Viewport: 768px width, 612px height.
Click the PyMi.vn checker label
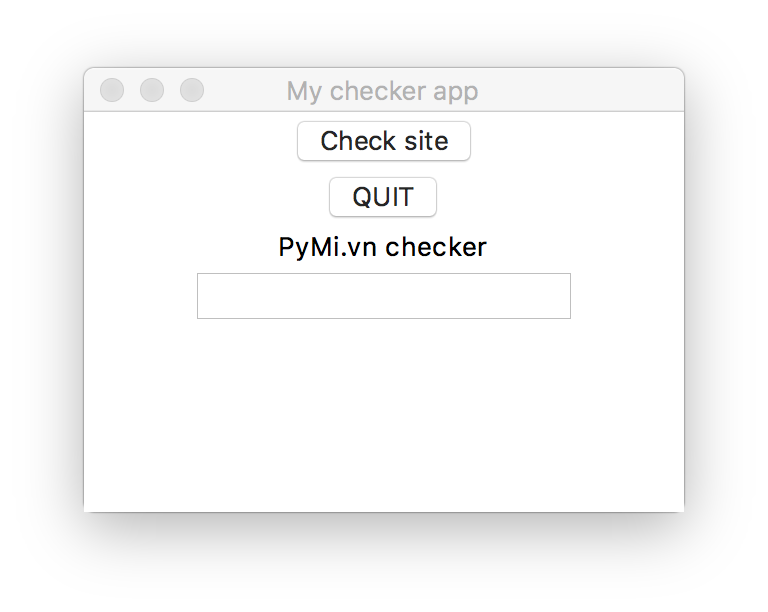(383, 247)
